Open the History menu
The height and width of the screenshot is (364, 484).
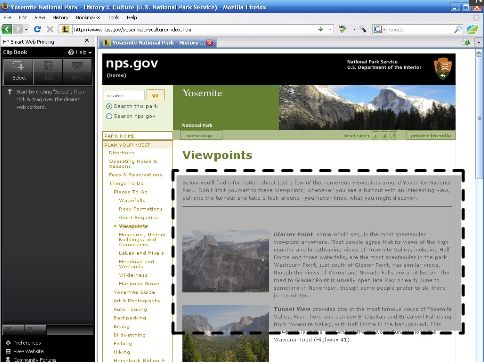point(60,17)
